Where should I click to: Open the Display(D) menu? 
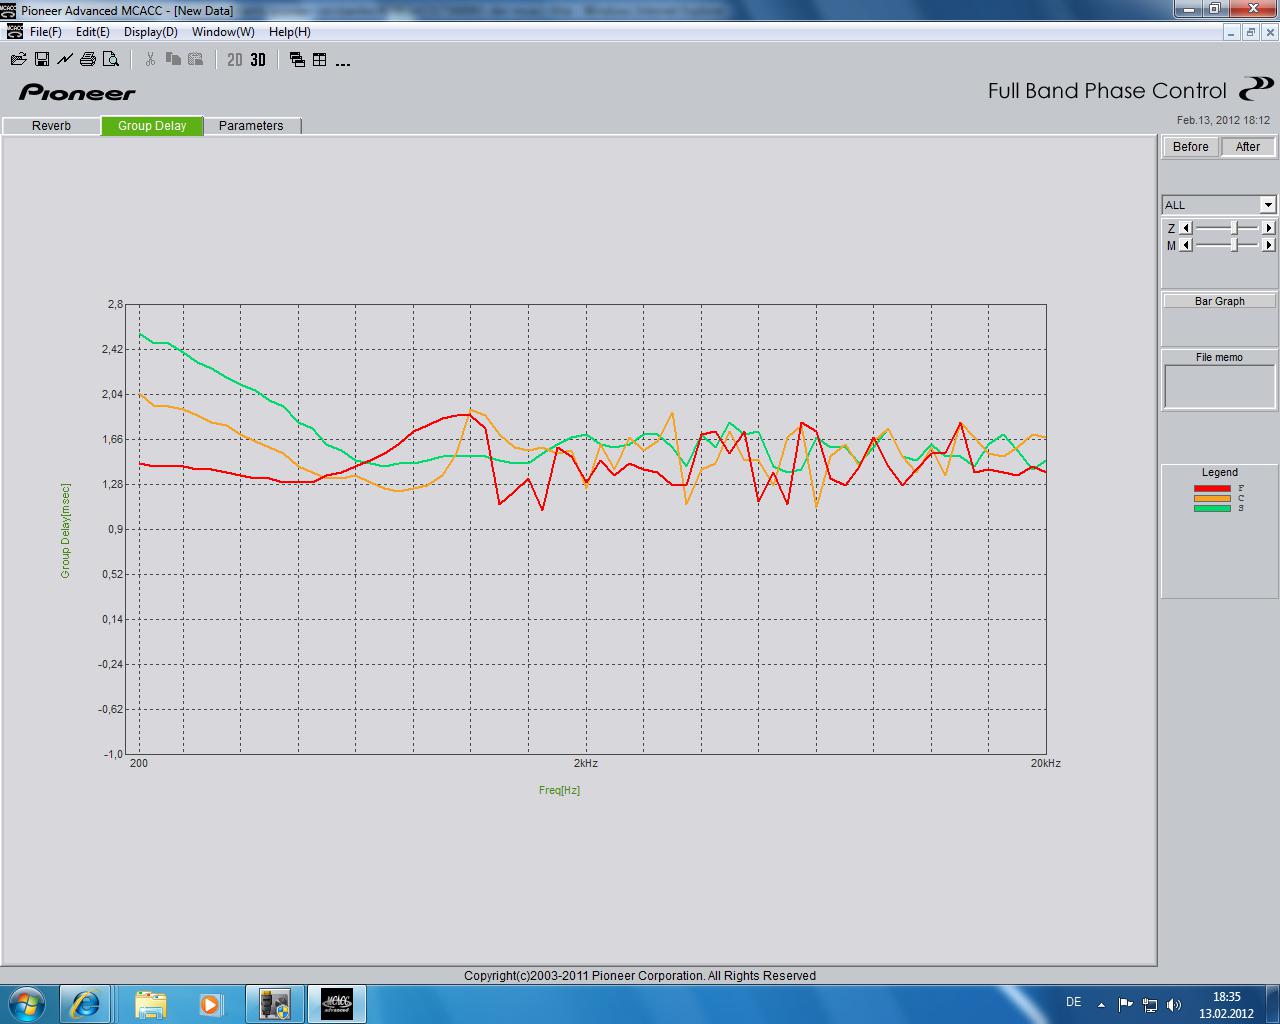click(x=151, y=32)
